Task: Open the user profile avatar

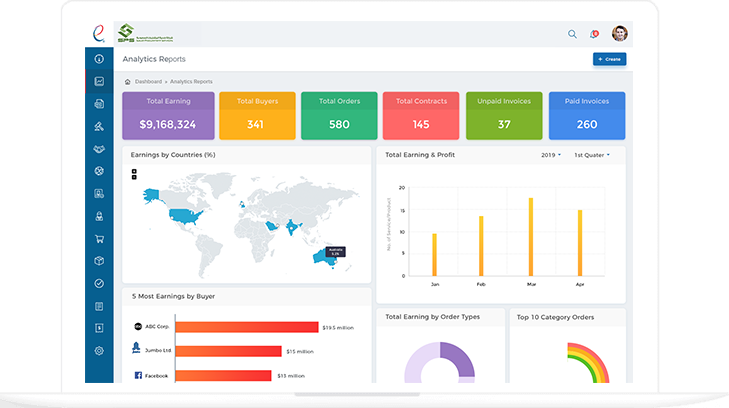Action: click(x=620, y=33)
